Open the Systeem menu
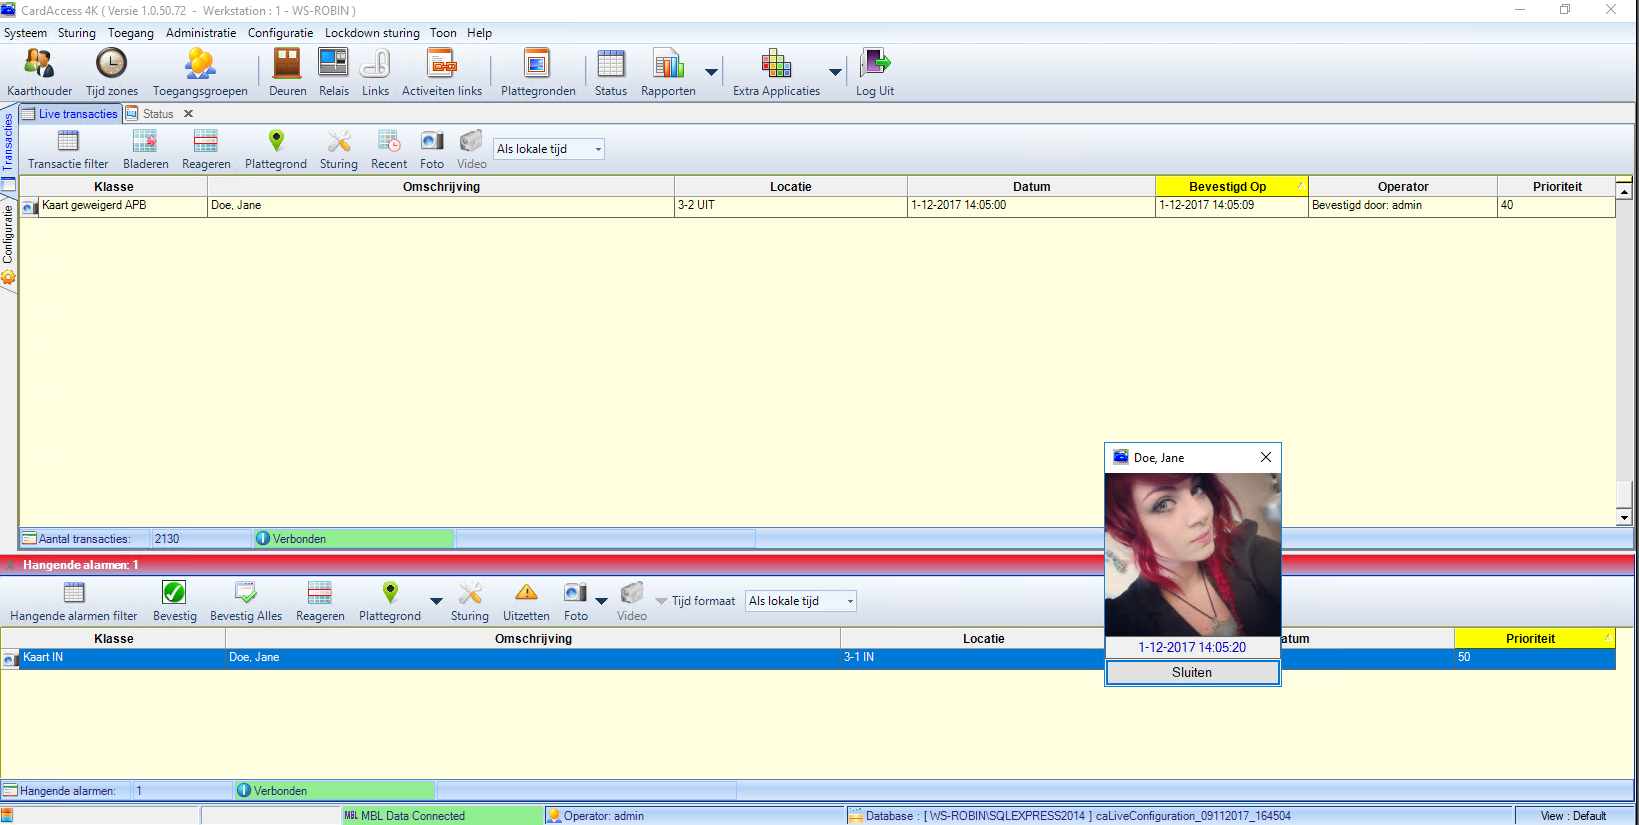Image resolution: width=1639 pixels, height=825 pixels. click(25, 33)
